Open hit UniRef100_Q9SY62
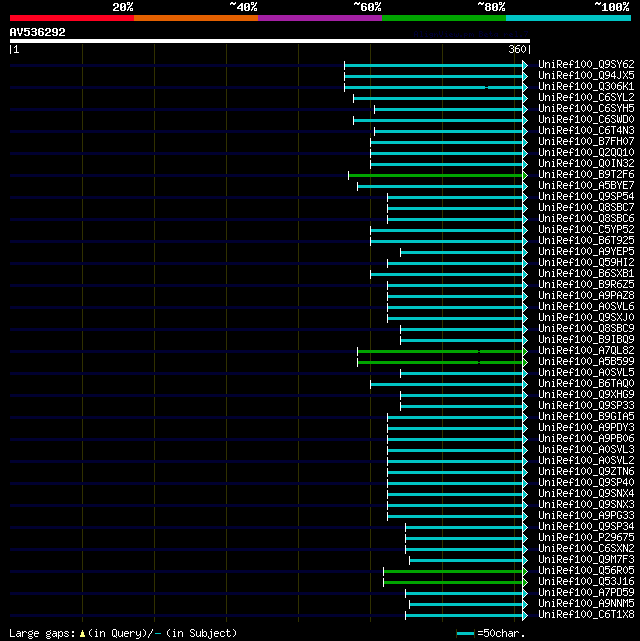This screenshot has width=640, height=641. coord(586,65)
